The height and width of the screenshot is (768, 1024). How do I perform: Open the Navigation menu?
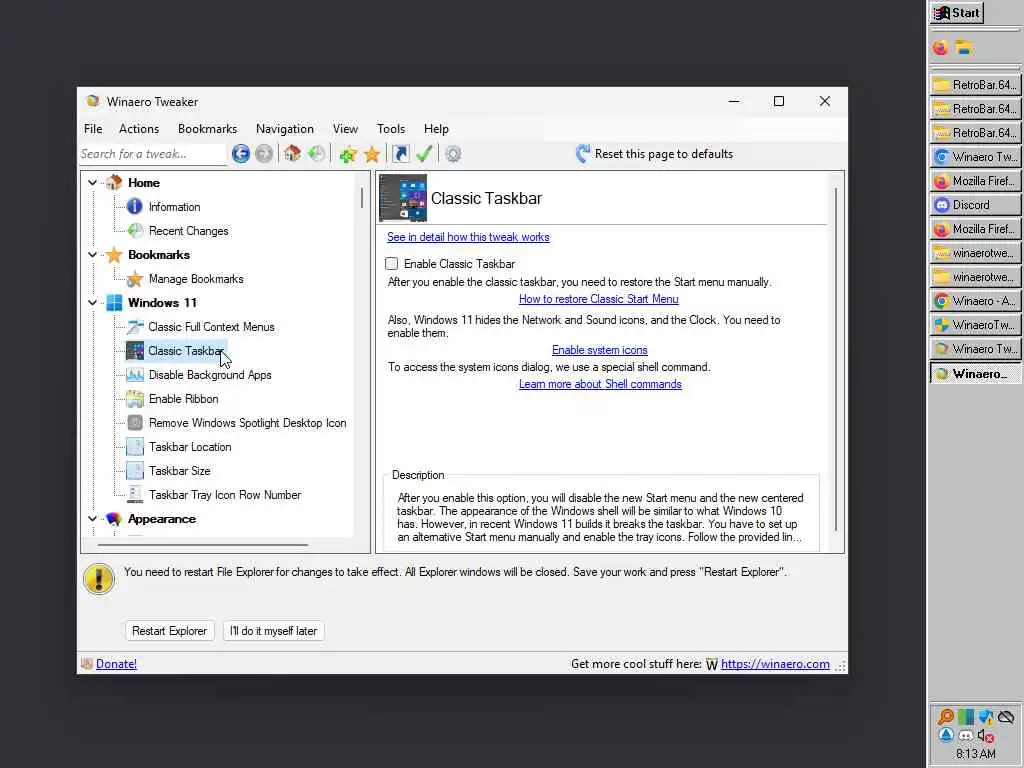(285, 129)
